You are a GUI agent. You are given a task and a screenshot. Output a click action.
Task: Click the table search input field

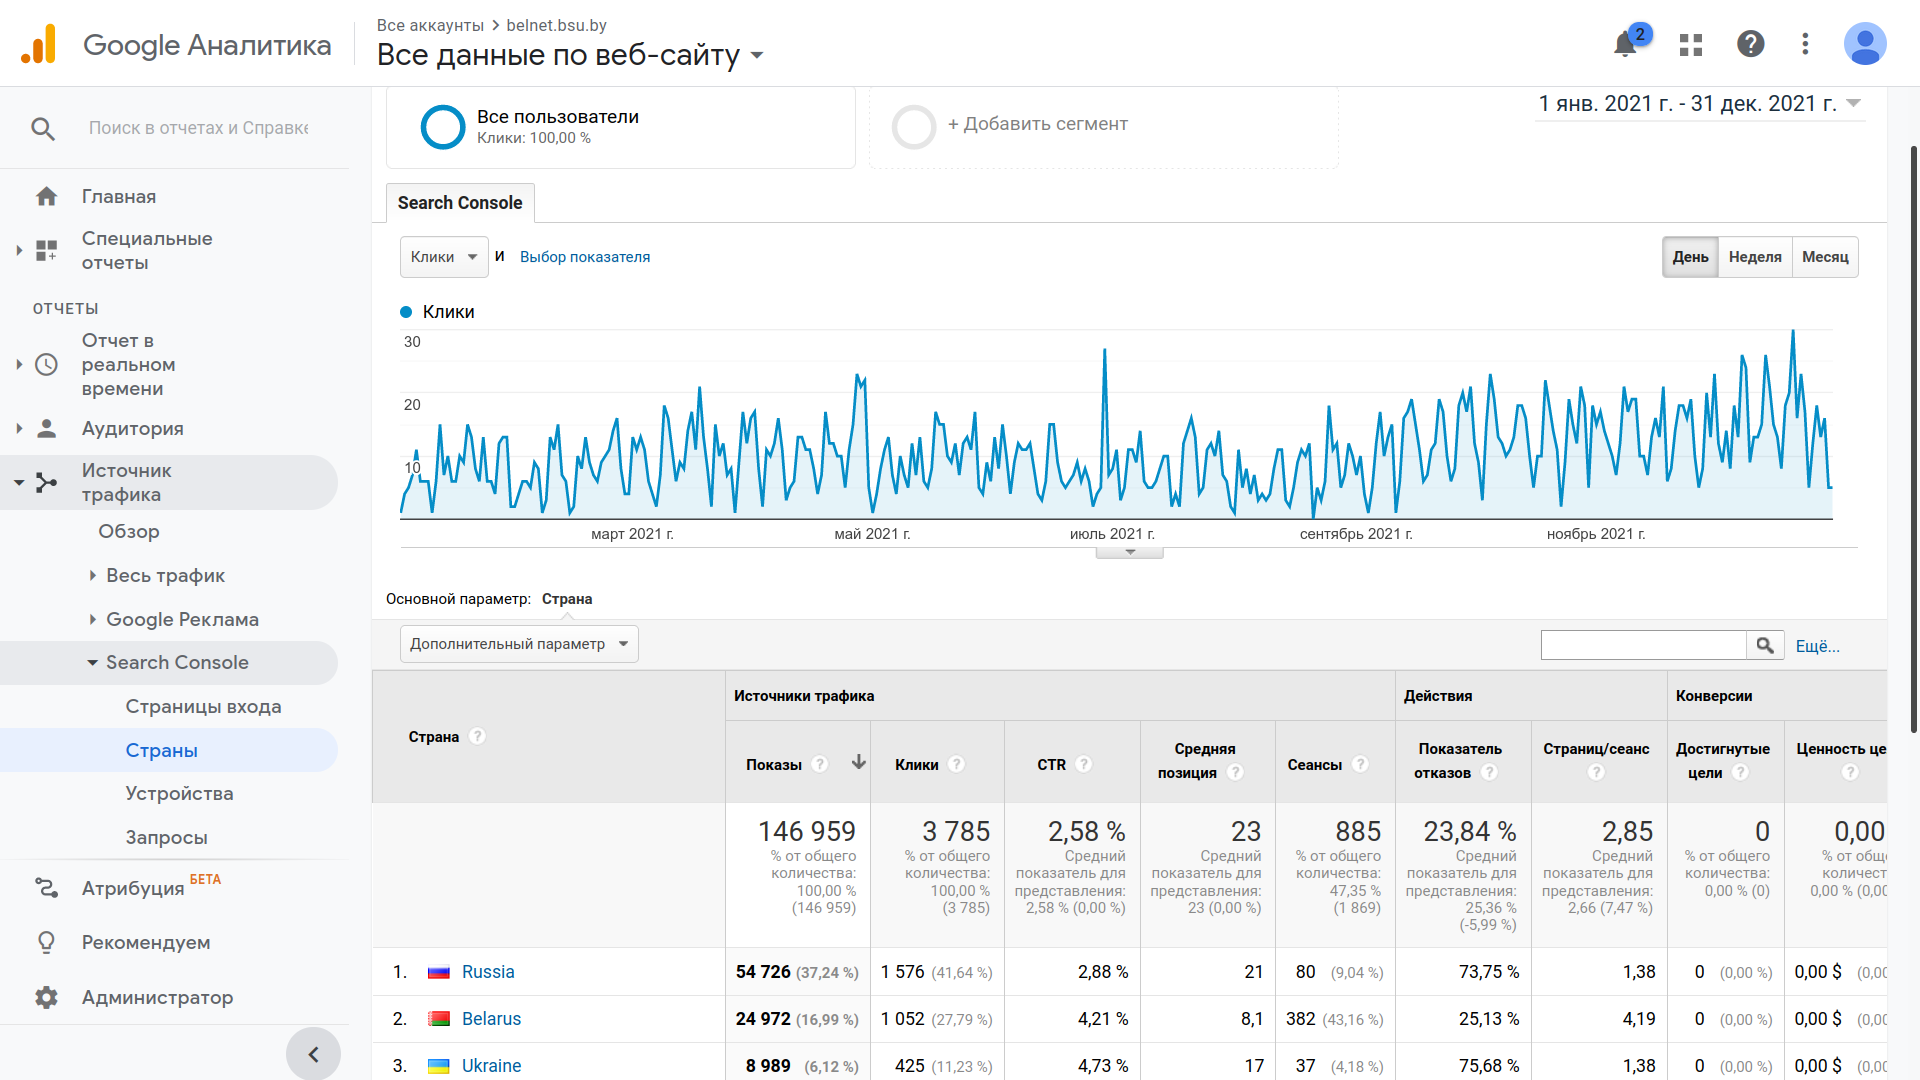pyautogui.click(x=1643, y=646)
